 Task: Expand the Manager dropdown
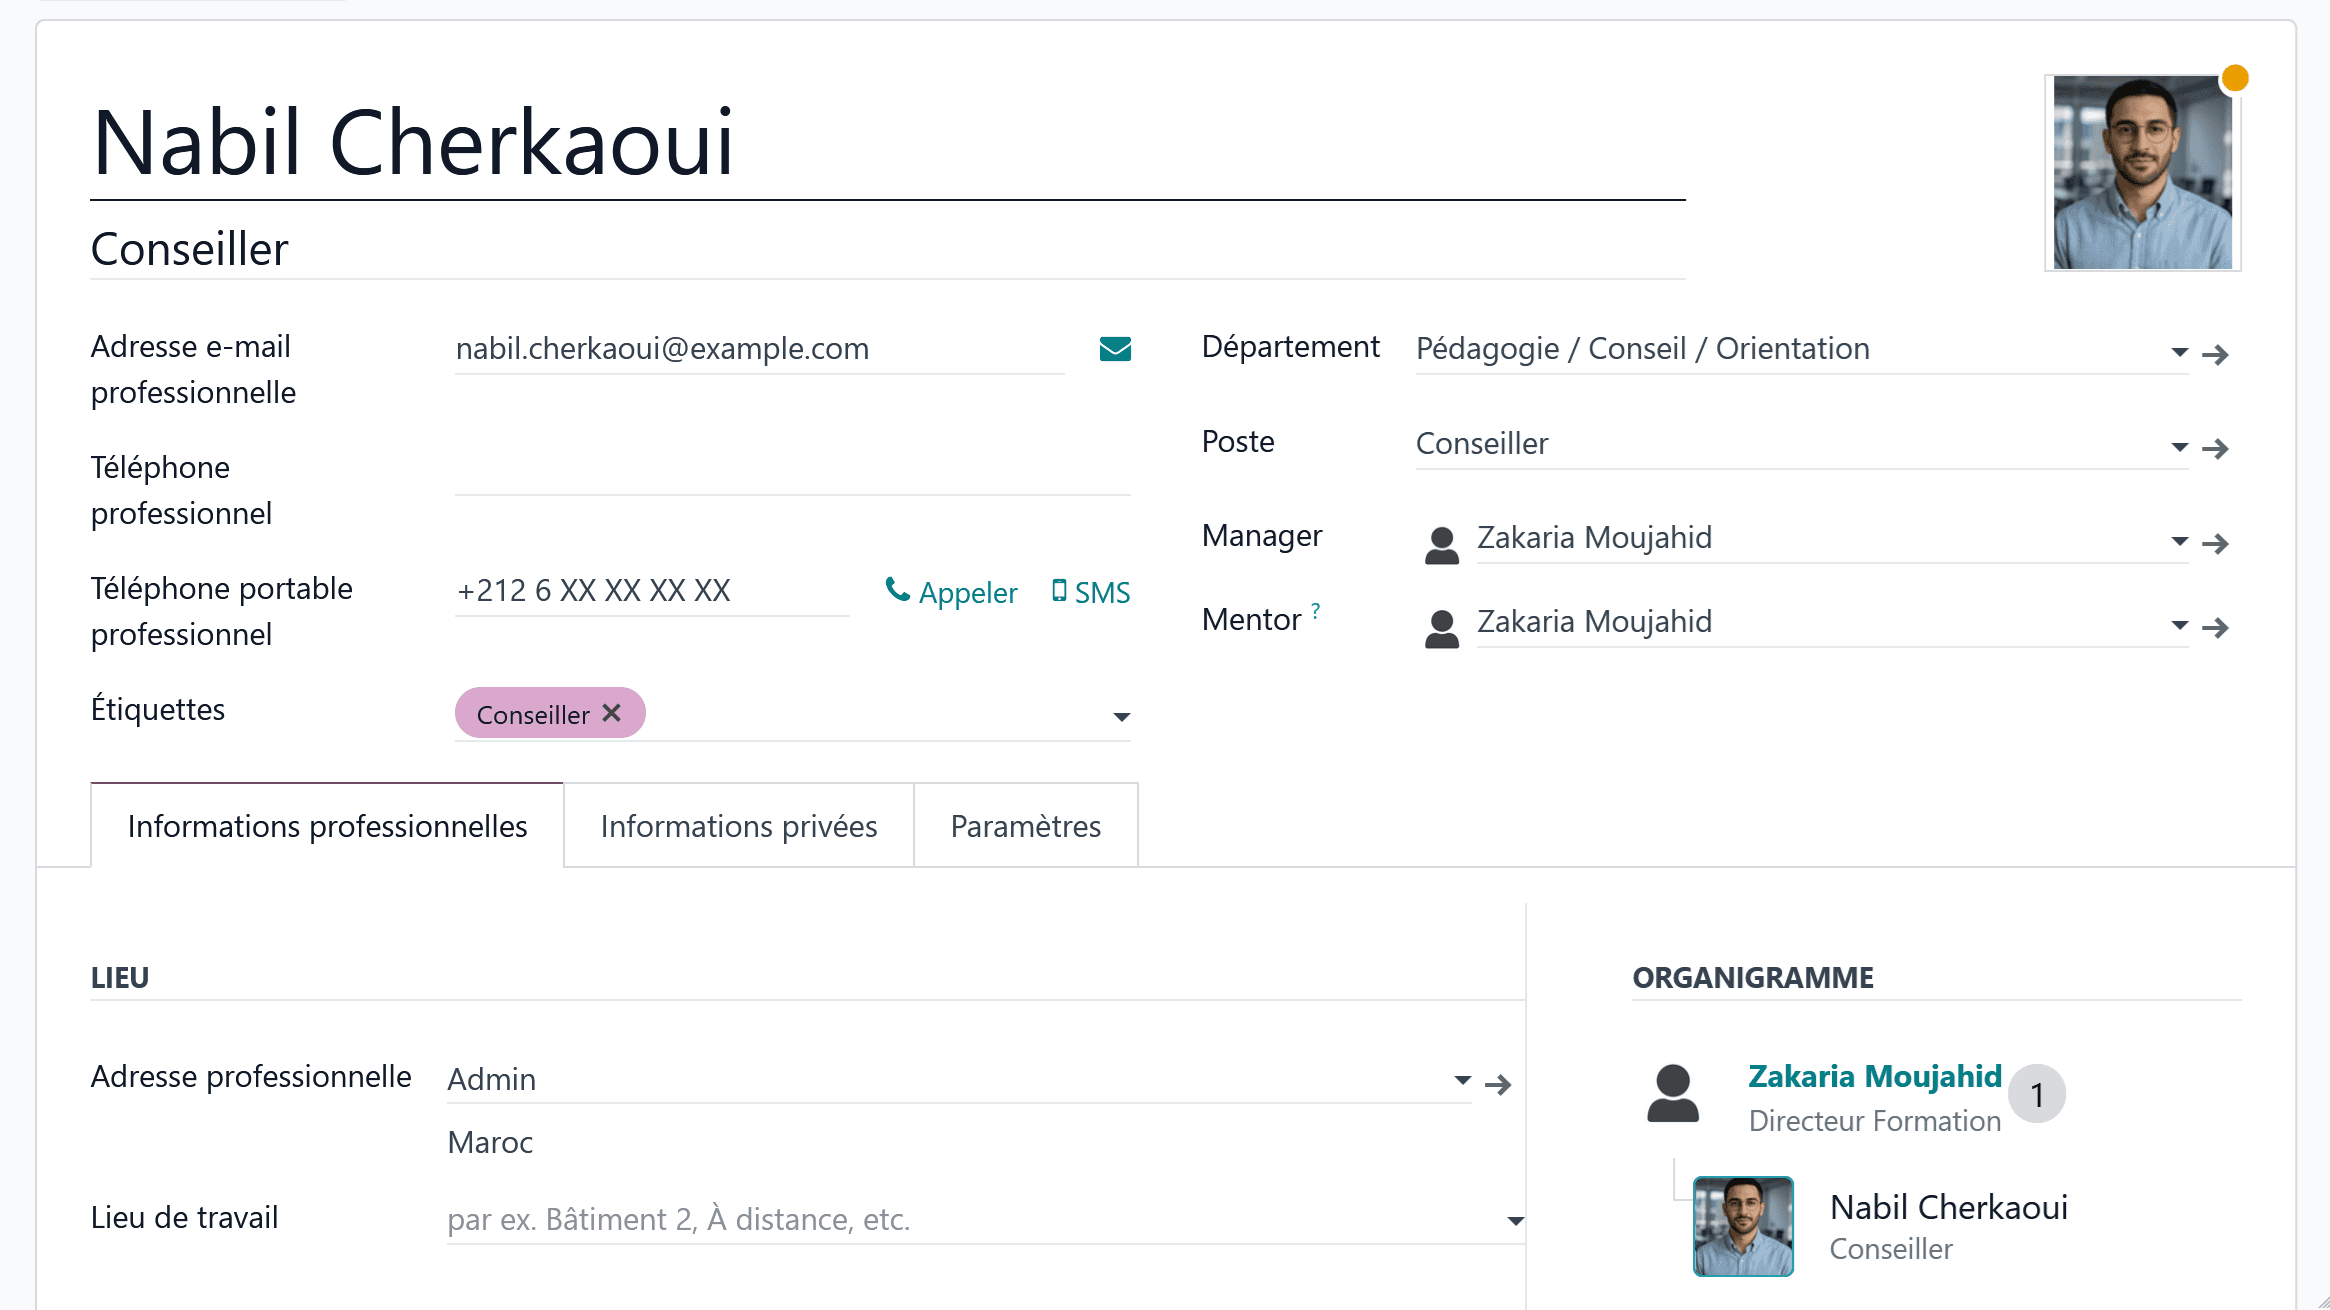point(2179,541)
